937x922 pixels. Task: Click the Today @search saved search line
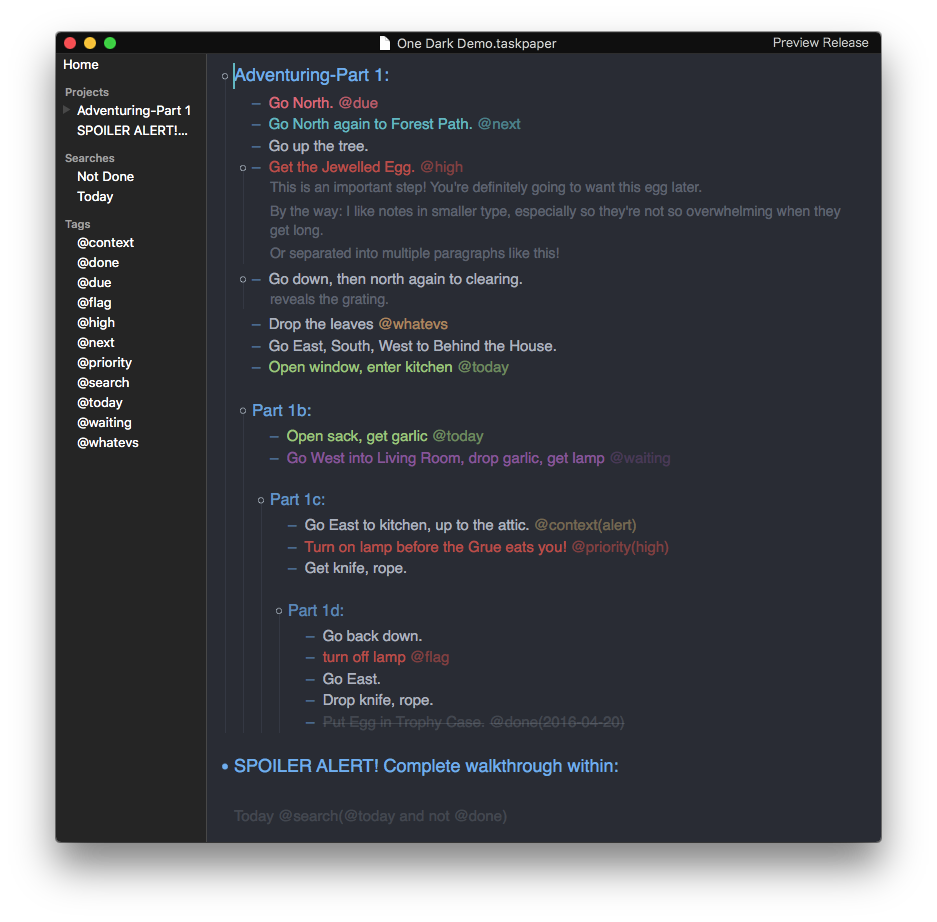coord(370,816)
